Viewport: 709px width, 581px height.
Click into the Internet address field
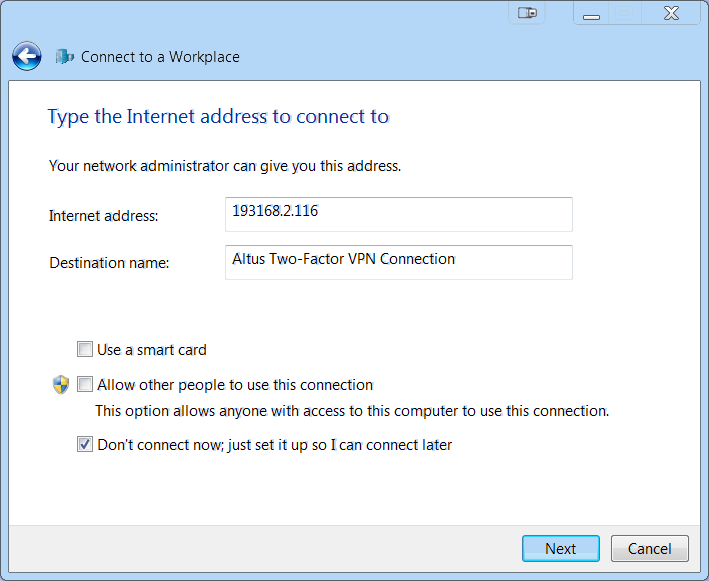point(398,213)
